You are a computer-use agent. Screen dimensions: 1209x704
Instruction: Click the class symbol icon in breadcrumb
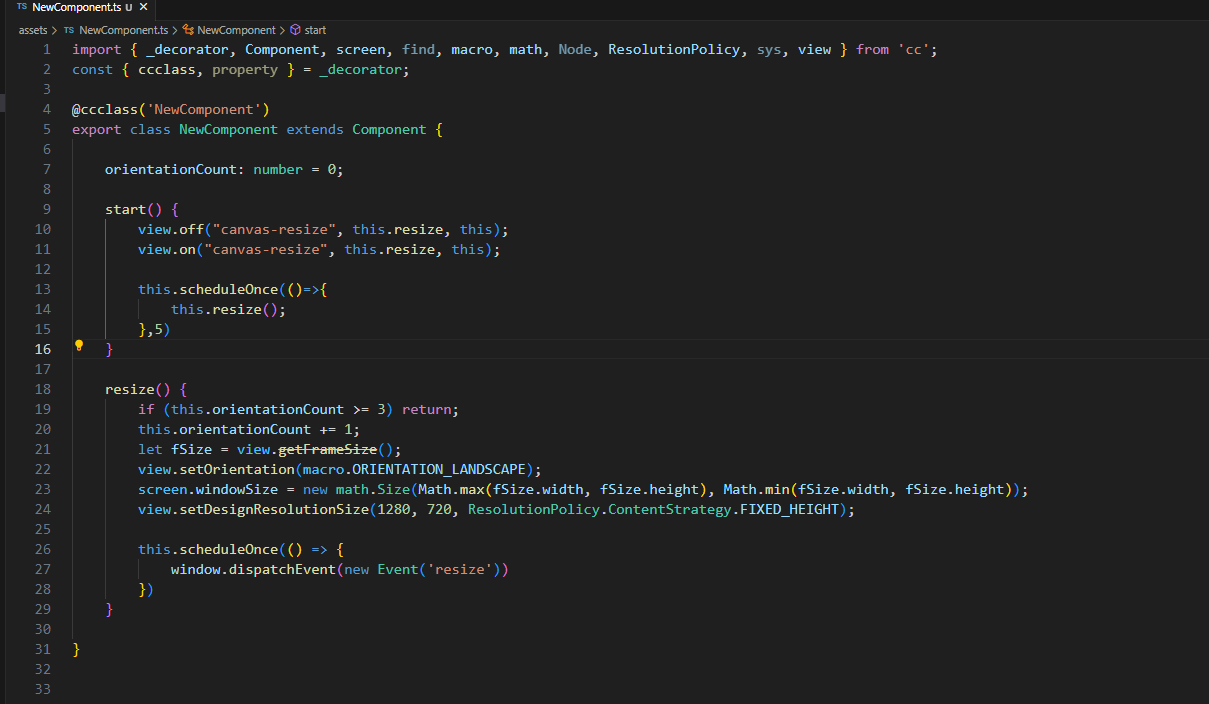[x=188, y=30]
